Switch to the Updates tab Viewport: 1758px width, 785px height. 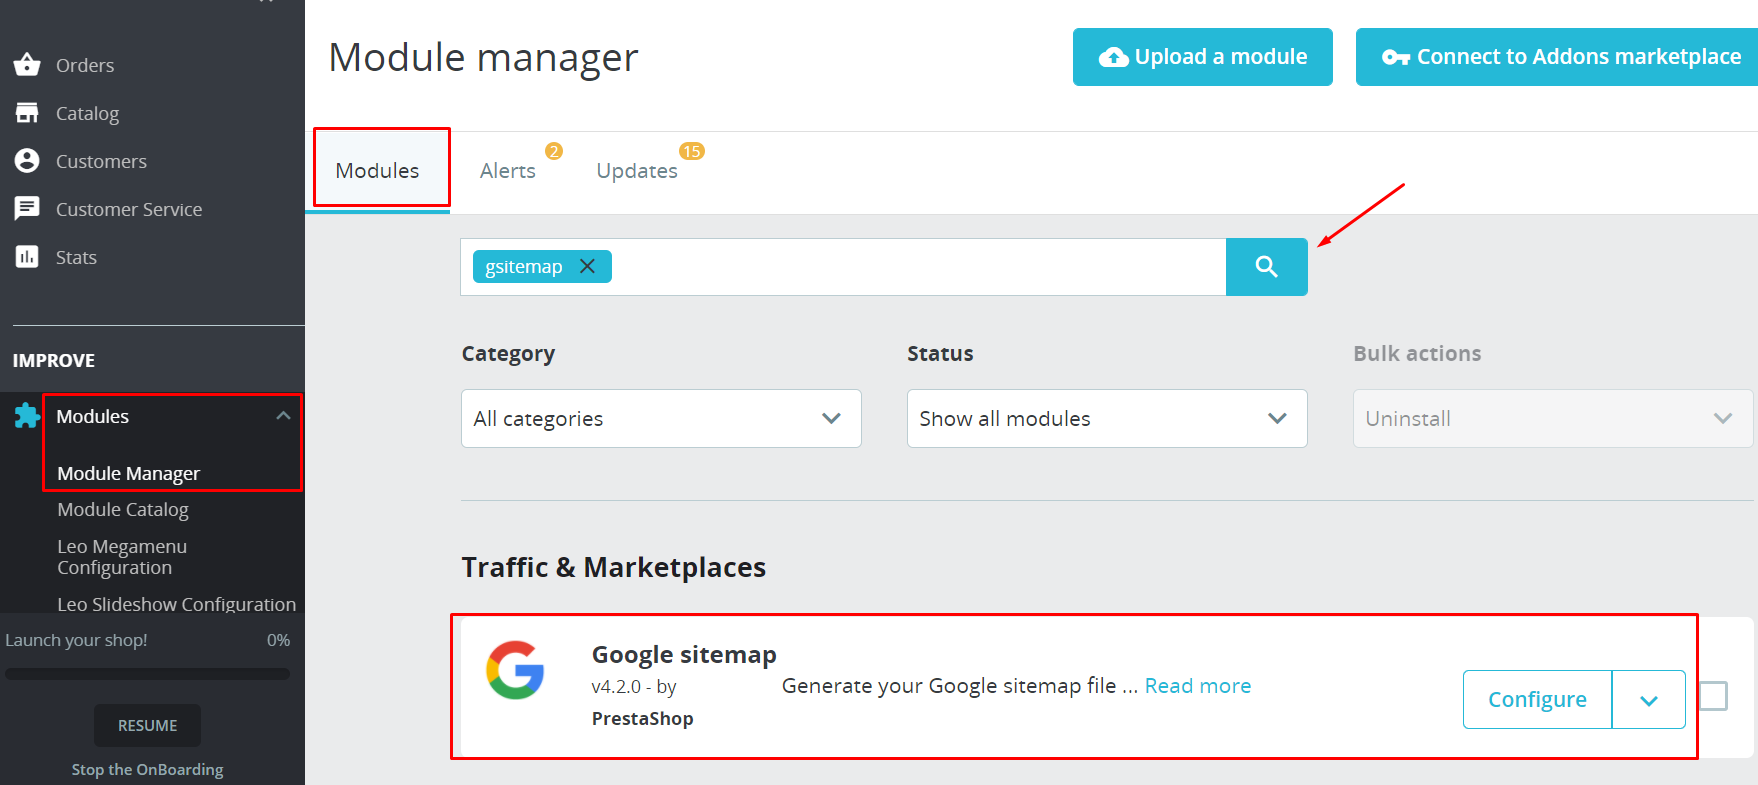(x=637, y=171)
